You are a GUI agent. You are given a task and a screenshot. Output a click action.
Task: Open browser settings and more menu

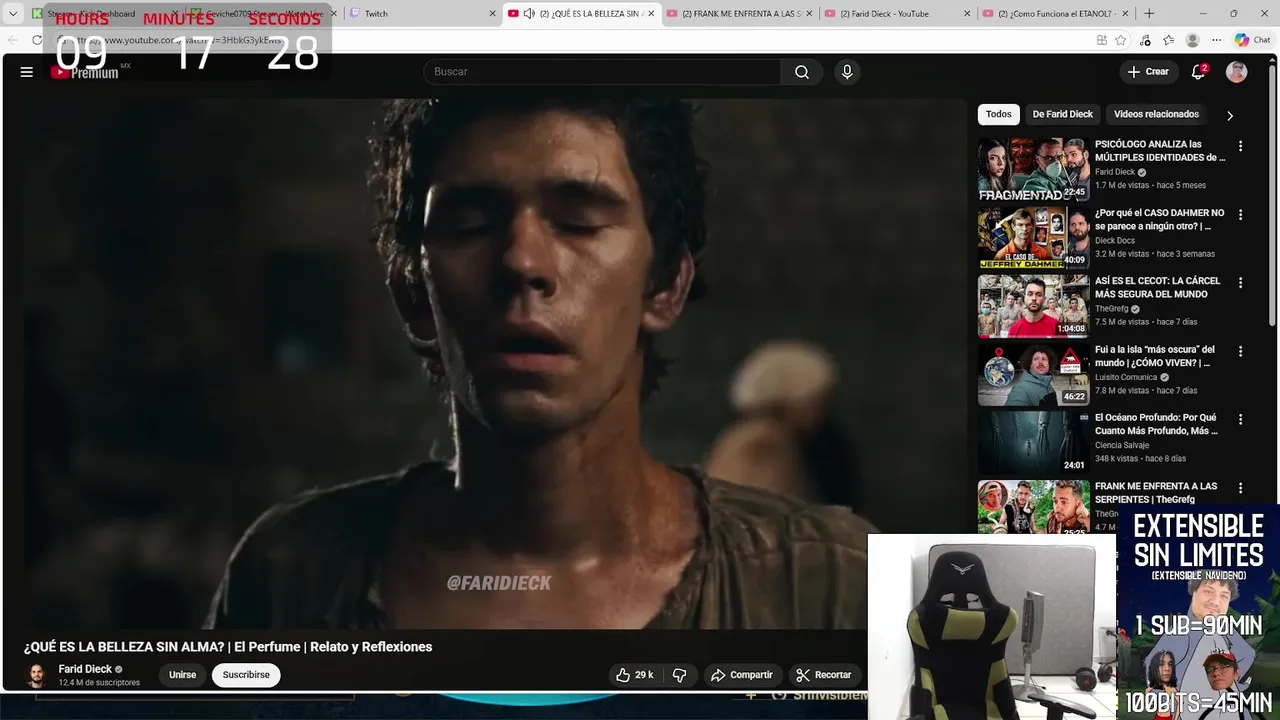pos(1216,40)
